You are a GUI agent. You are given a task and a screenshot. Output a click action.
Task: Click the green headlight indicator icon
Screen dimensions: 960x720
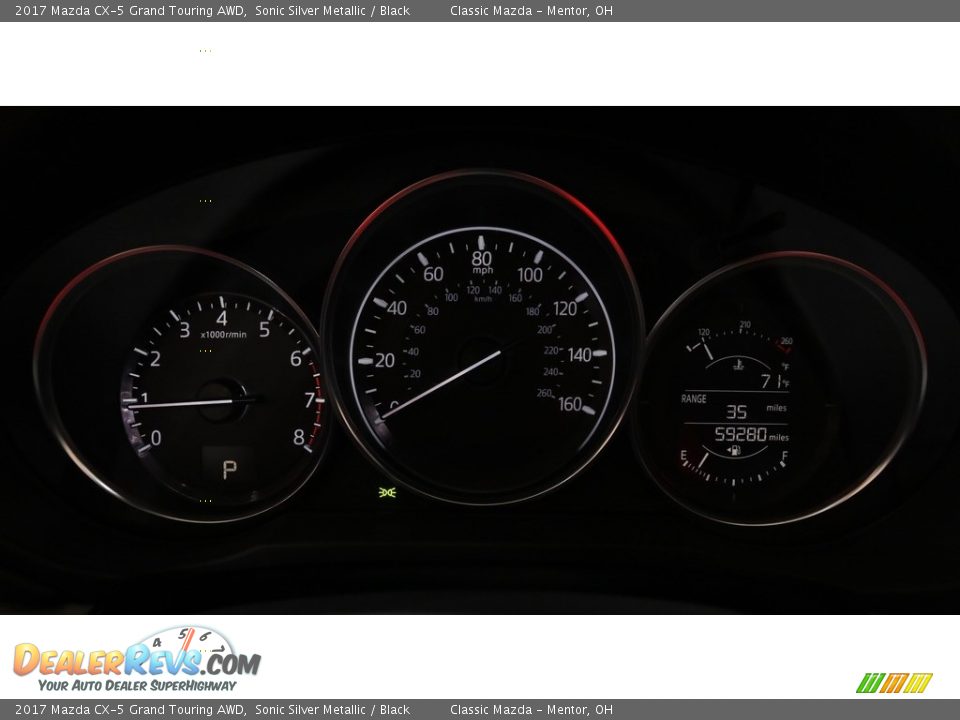(x=387, y=492)
